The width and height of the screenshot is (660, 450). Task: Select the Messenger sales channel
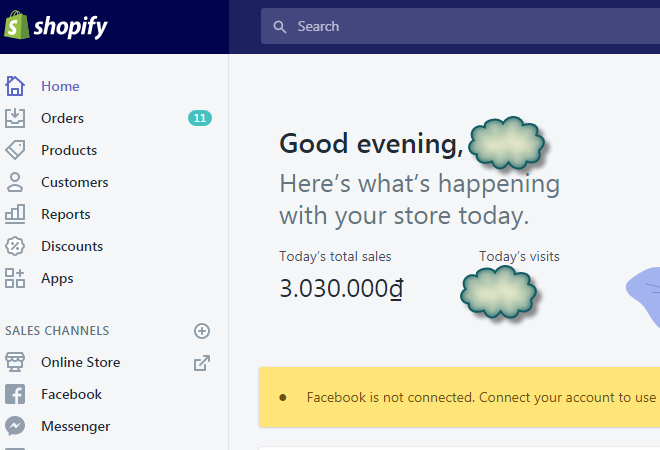(x=75, y=426)
